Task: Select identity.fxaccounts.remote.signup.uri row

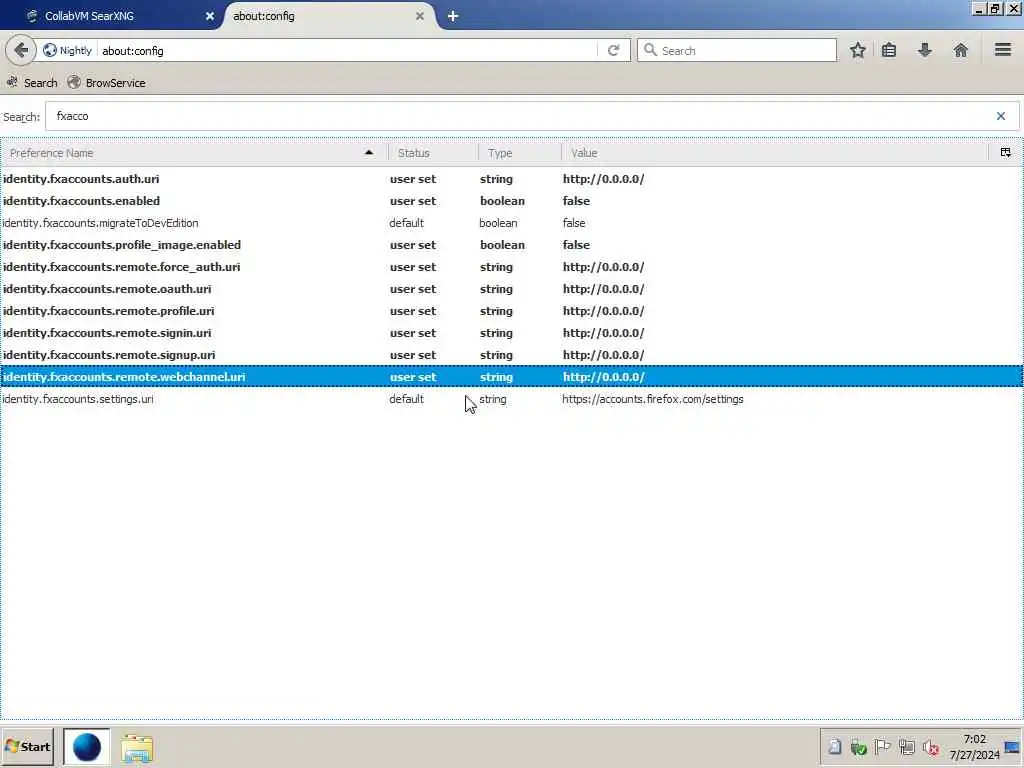Action: coord(511,355)
